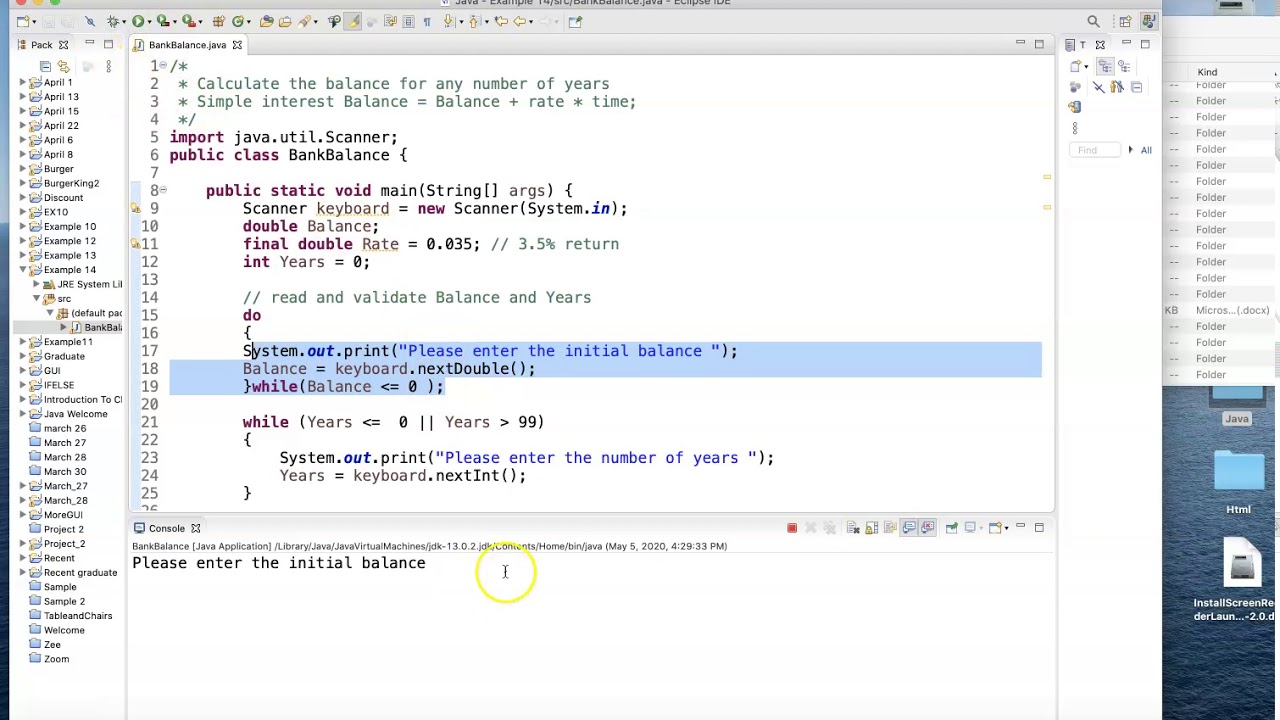Open the New wizard dropdown arrow in the toolbar
Image resolution: width=1280 pixels, height=720 pixels.
tap(34, 22)
